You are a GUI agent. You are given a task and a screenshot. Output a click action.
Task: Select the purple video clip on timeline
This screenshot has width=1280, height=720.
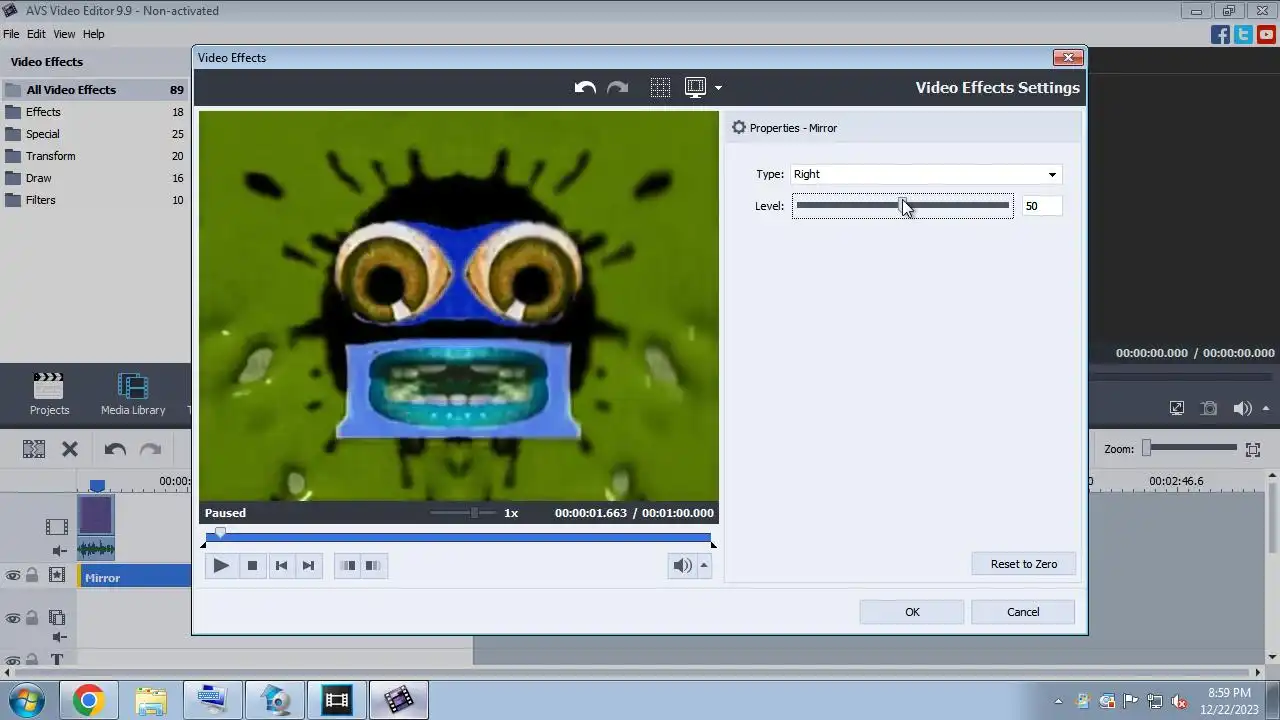(x=96, y=517)
